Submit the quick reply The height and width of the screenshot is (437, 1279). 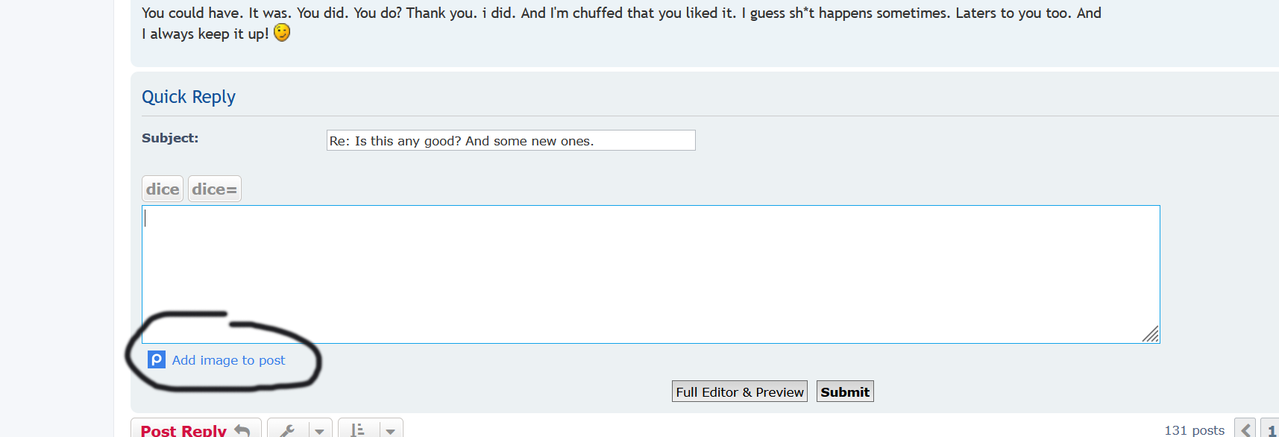(845, 392)
